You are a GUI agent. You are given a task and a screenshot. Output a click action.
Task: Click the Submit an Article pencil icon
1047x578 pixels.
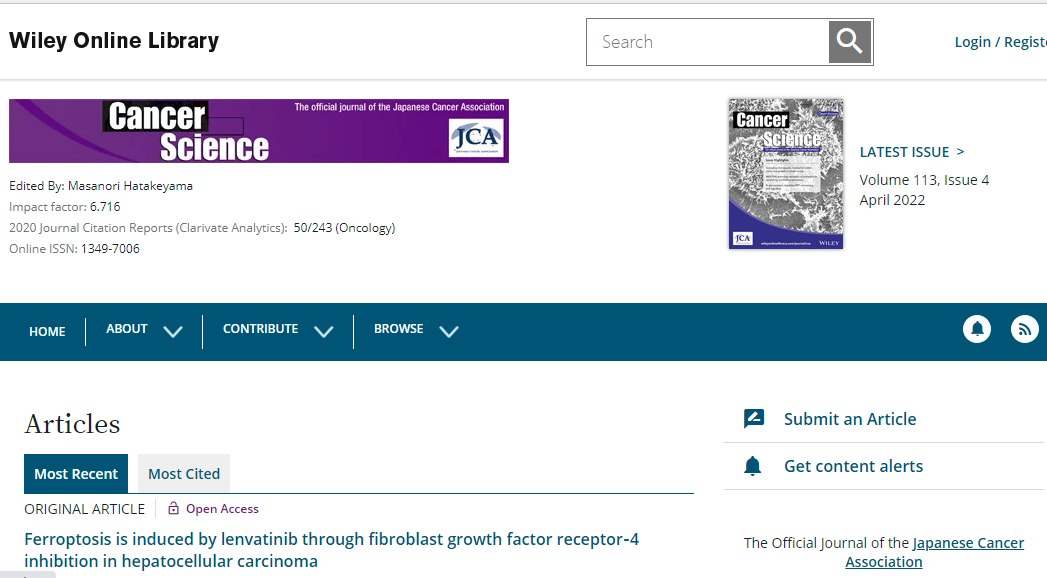click(754, 419)
